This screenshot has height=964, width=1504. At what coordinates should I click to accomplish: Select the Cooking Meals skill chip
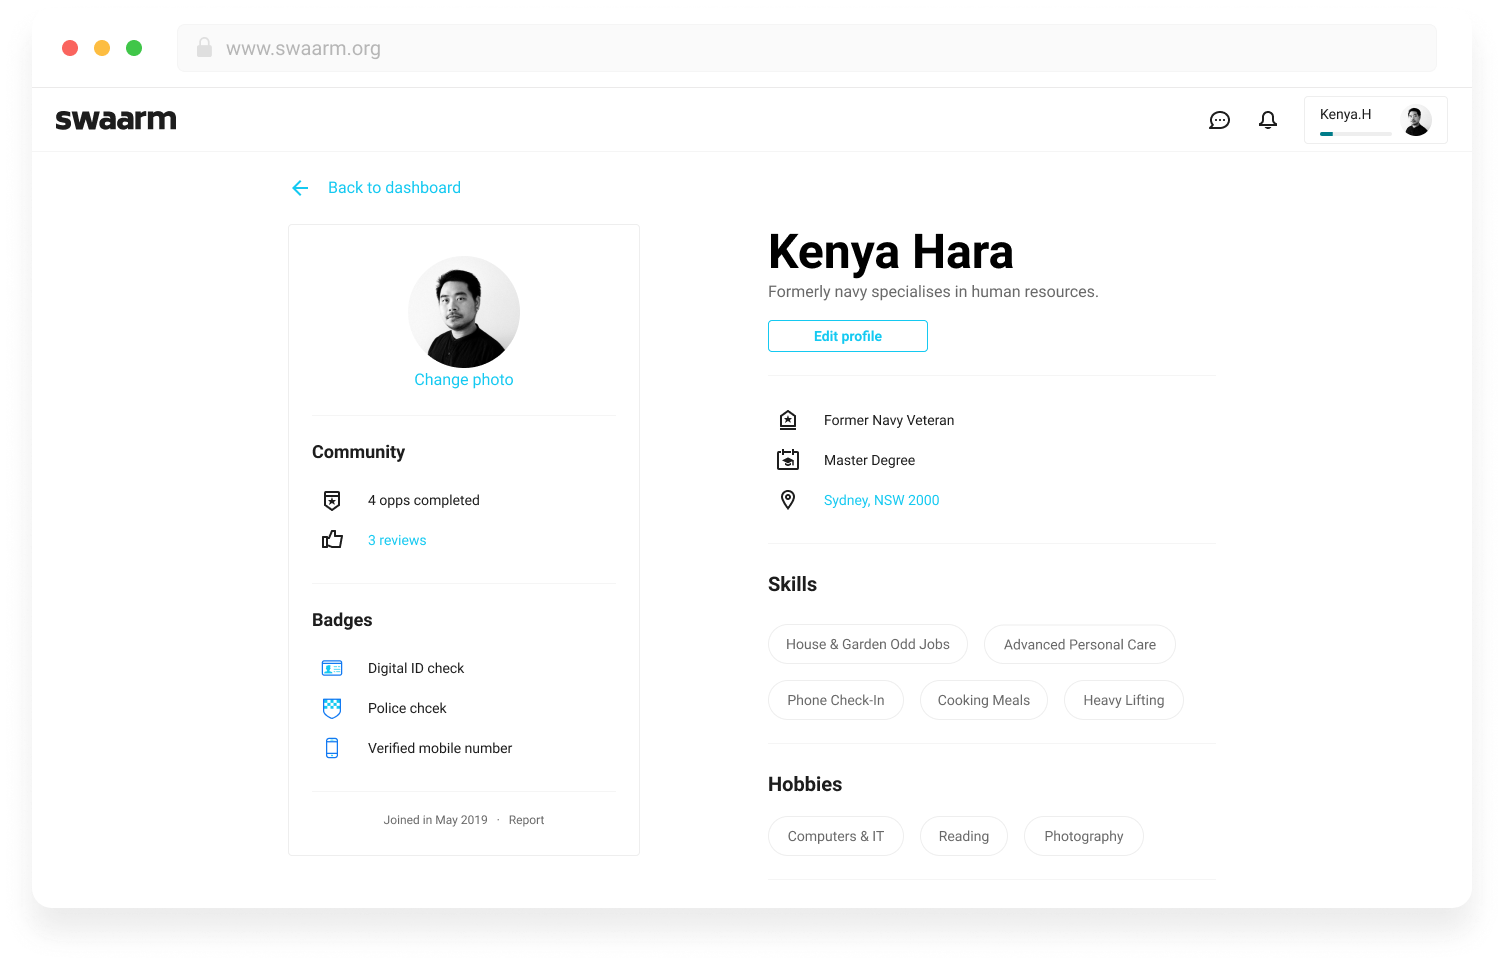[x=983, y=700]
